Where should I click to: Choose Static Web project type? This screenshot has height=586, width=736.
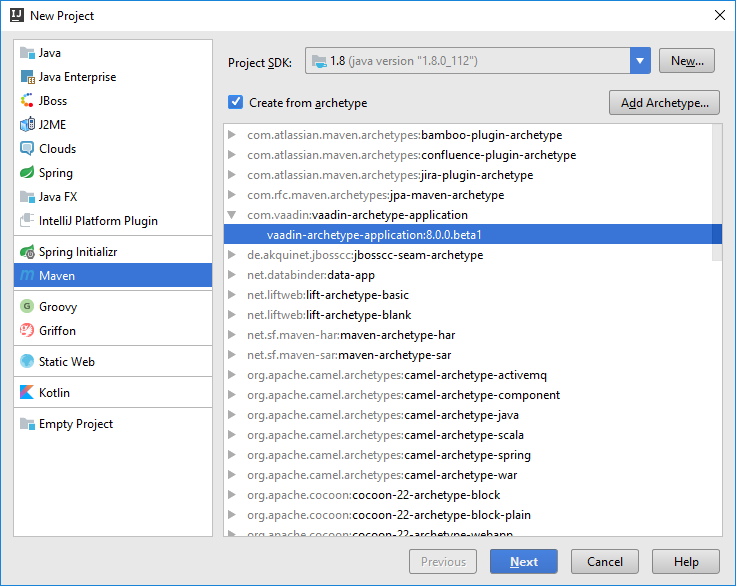[113, 362]
